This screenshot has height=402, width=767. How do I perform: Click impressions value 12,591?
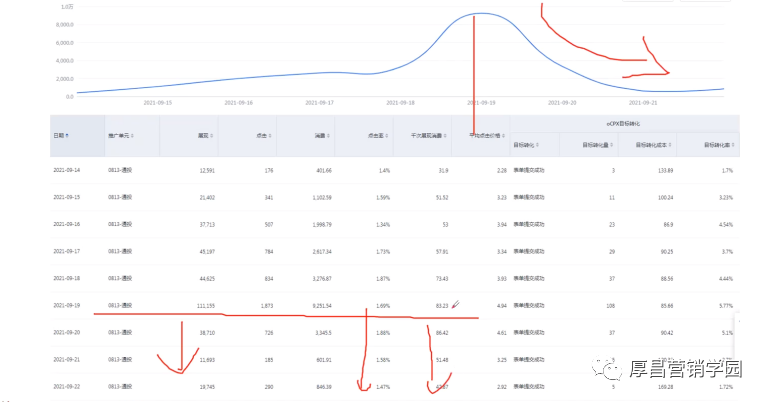tap(207, 171)
